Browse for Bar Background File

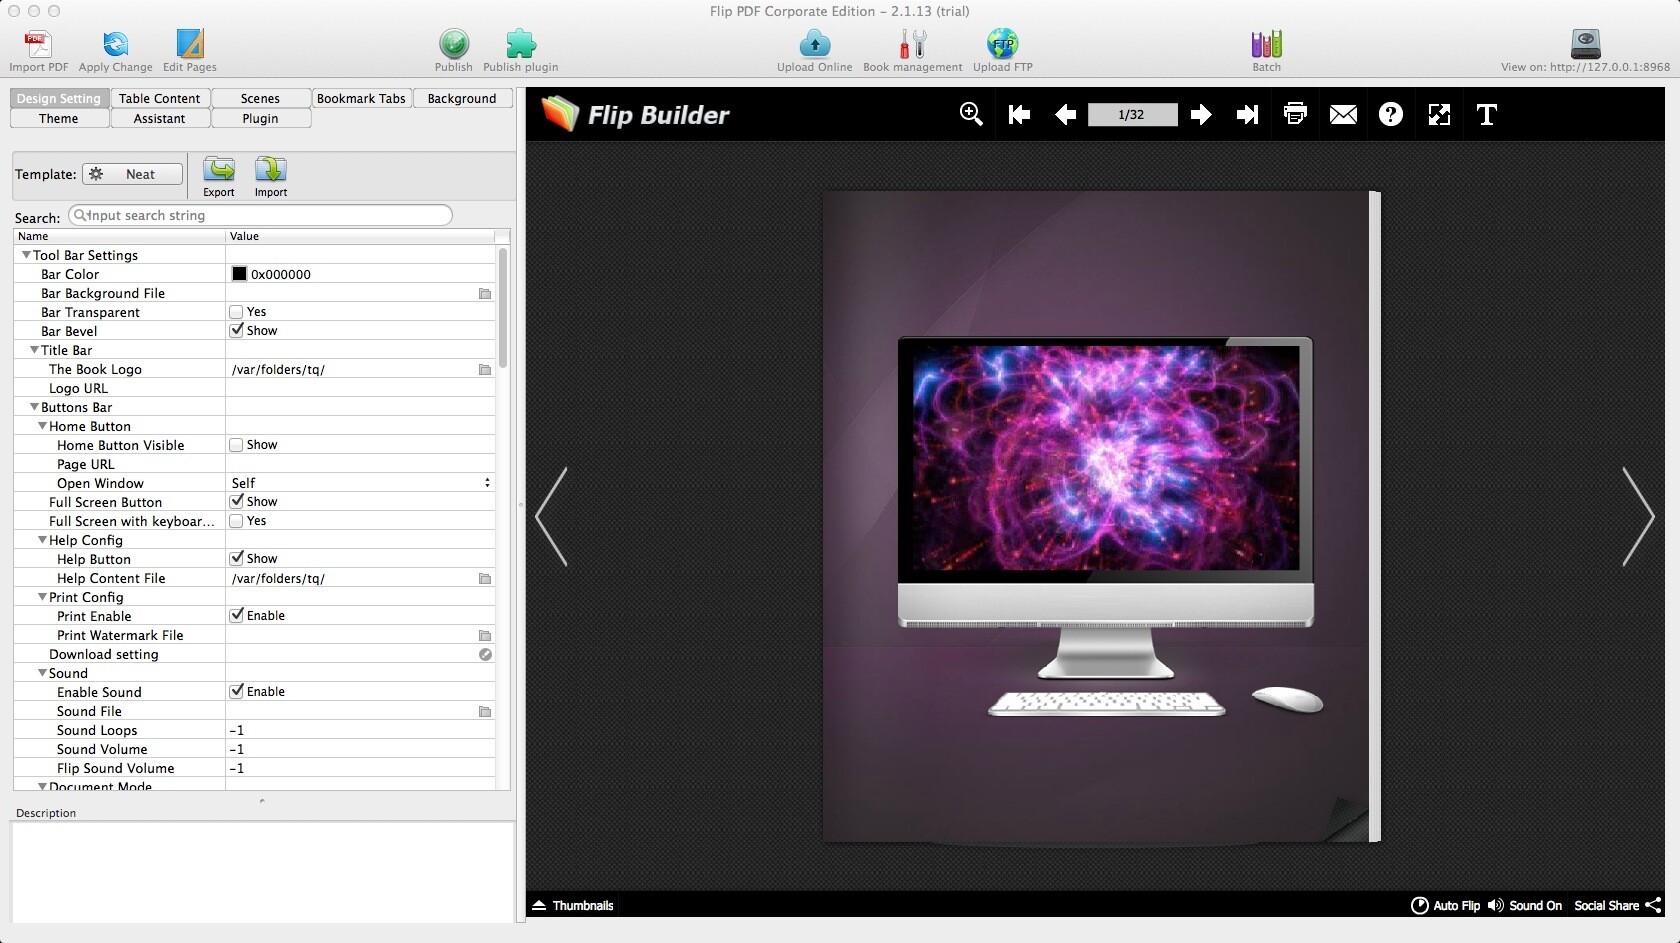[x=485, y=294]
